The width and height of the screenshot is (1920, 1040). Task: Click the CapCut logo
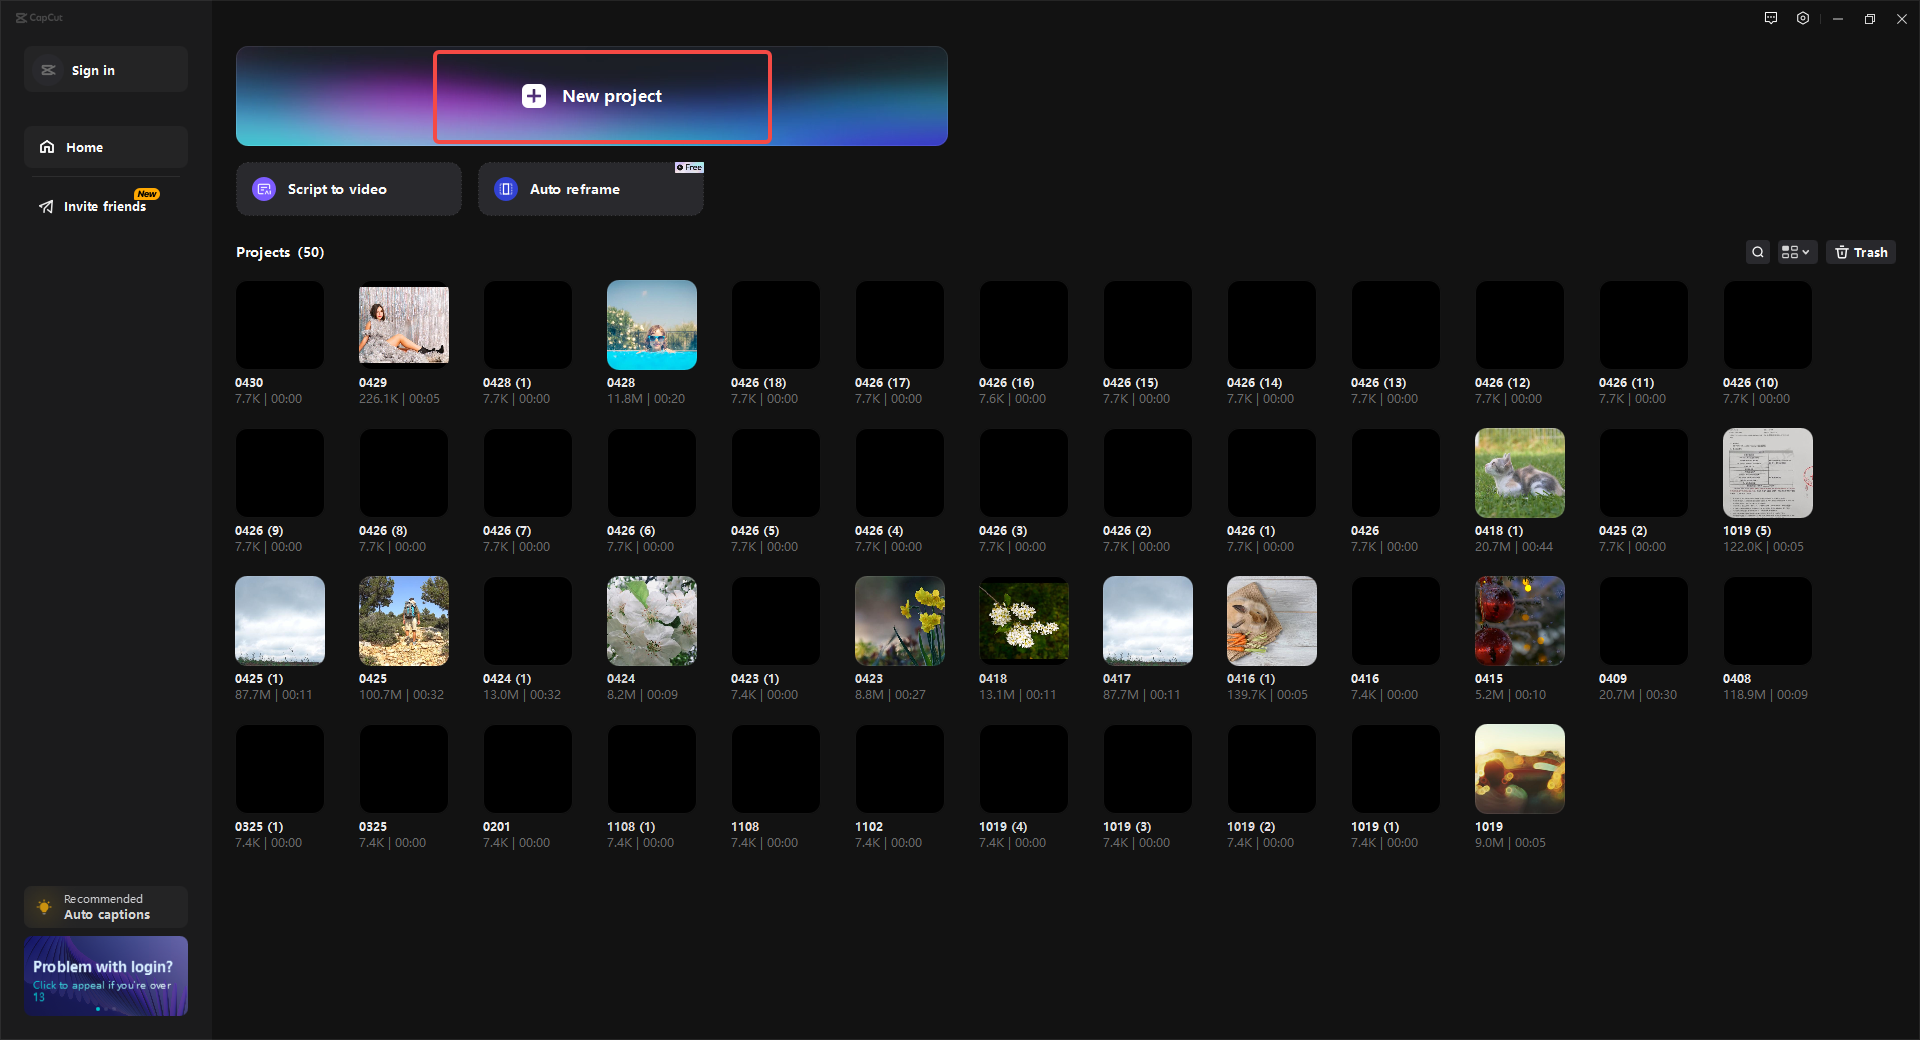pyautogui.click(x=40, y=17)
